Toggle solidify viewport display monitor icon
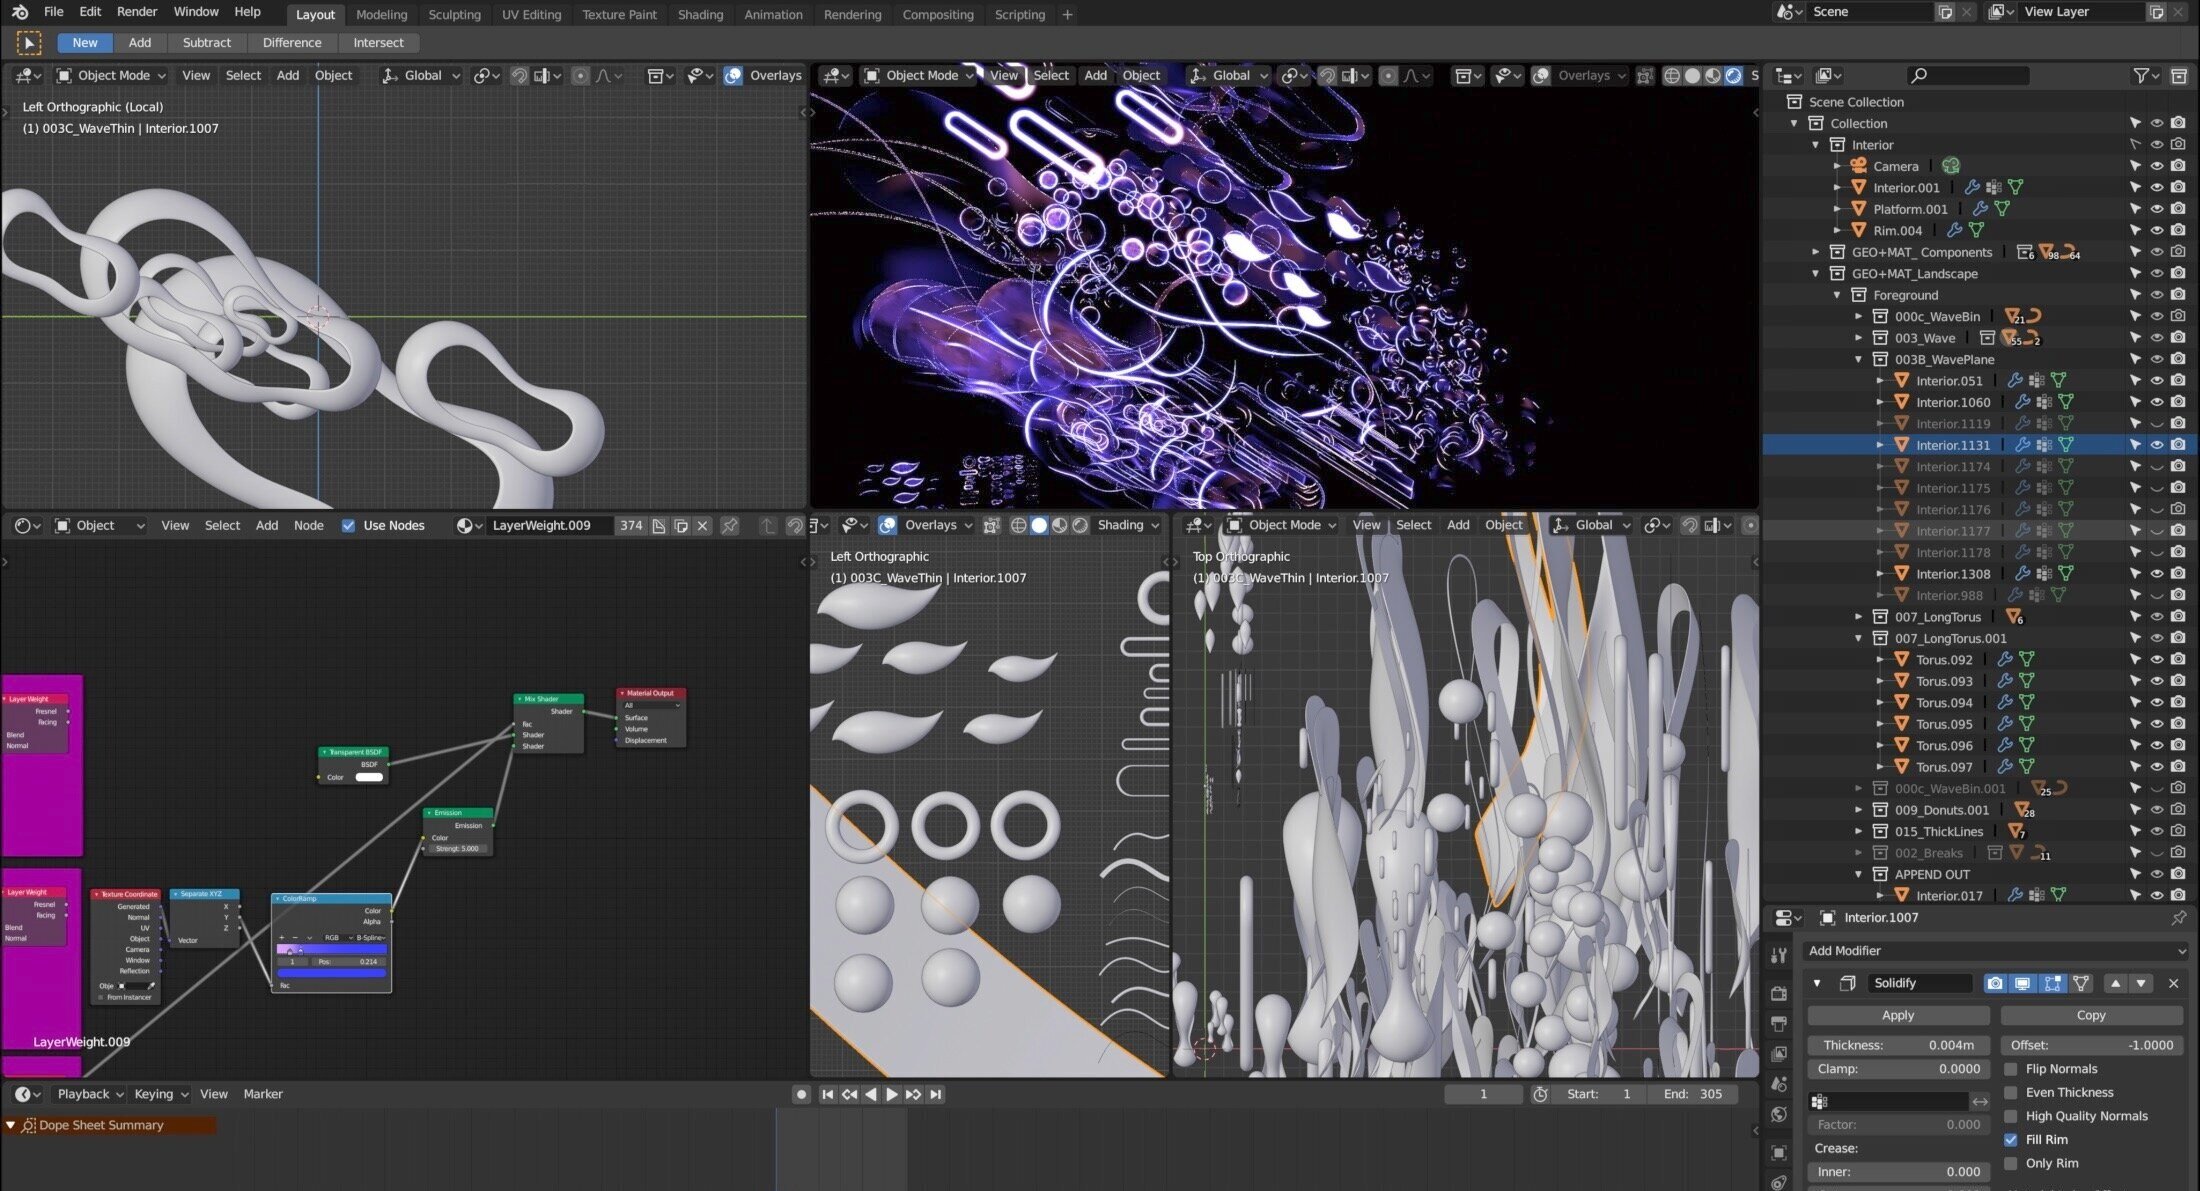This screenshot has width=2200, height=1191. [x=2023, y=983]
